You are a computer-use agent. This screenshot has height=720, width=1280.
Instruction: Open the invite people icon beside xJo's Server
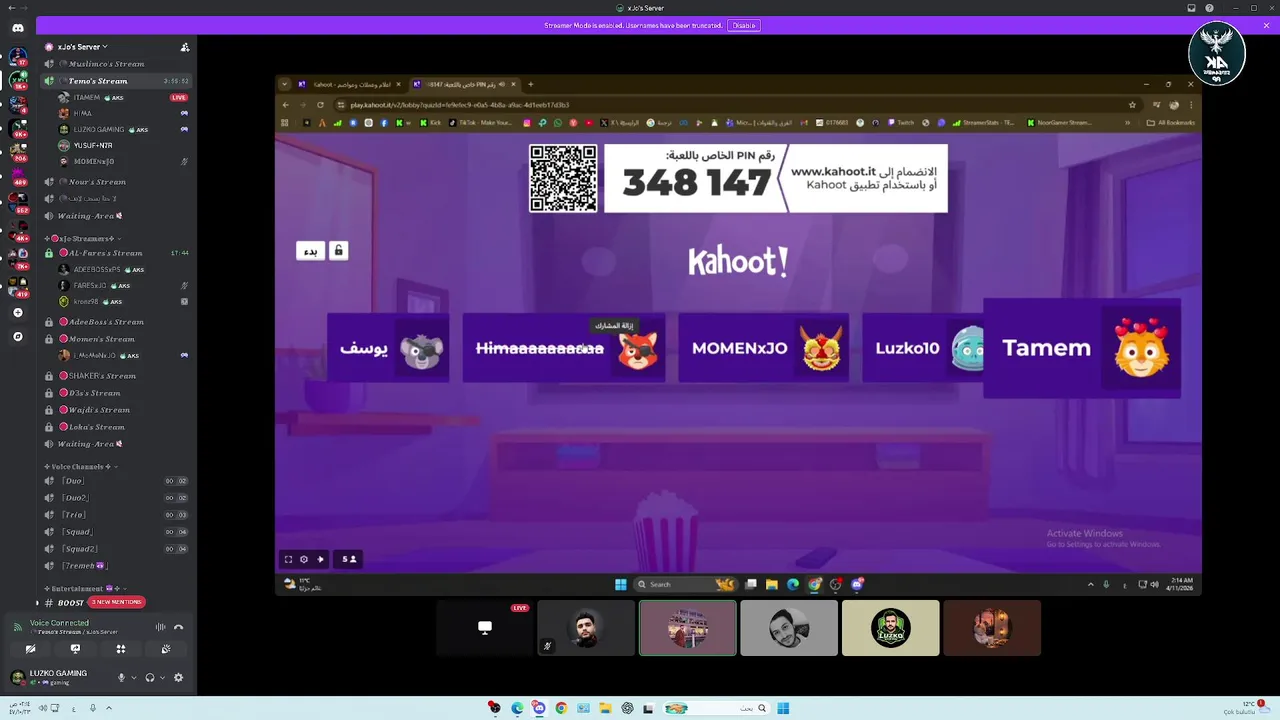(184, 47)
